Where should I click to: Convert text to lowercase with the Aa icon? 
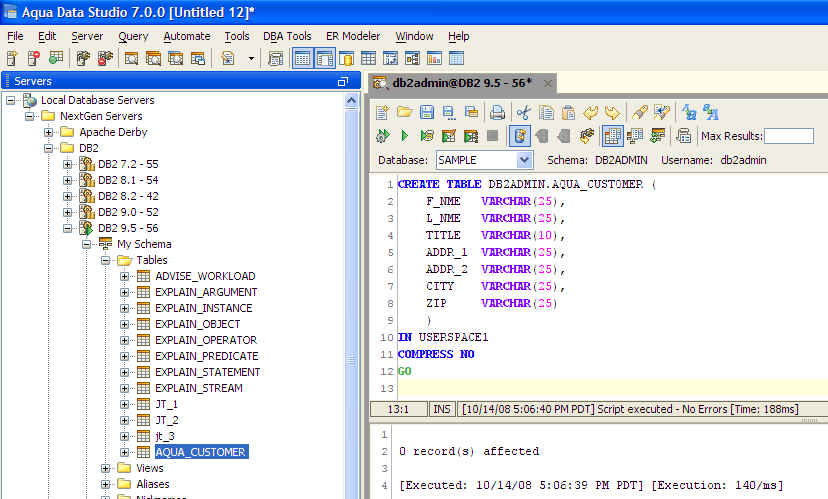coord(689,112)
